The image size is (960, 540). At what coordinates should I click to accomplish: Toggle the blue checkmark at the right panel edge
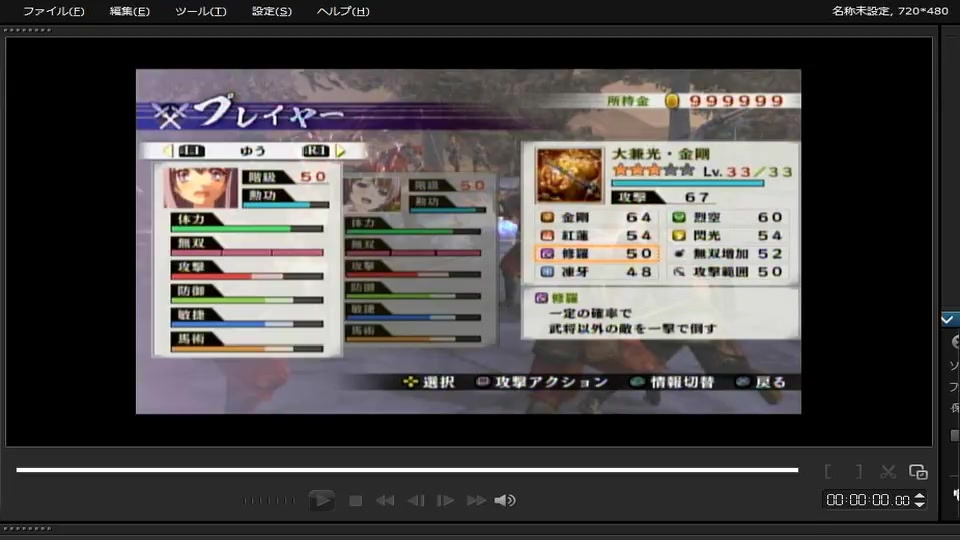tap(947, 320)
